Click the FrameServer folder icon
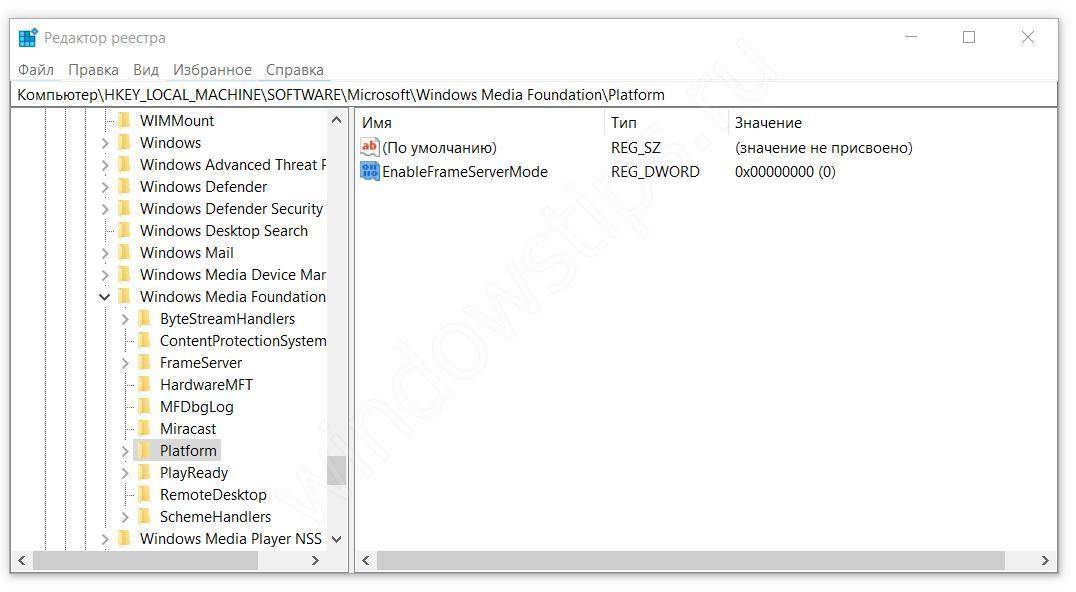Image resolution: width=1076 pixels, height=592 pixels. point(144,362)
